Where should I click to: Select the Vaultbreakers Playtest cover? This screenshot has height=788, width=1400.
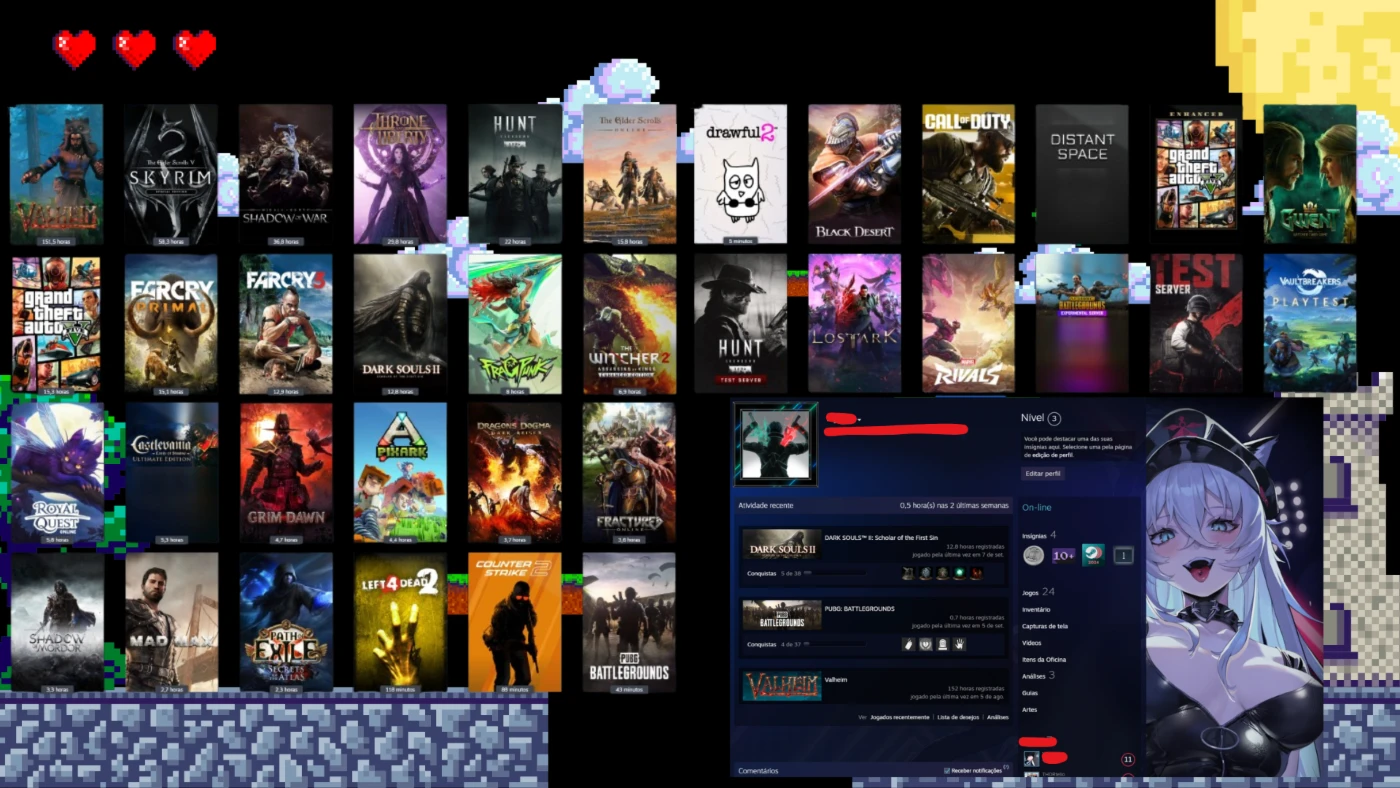point(1310,323)
